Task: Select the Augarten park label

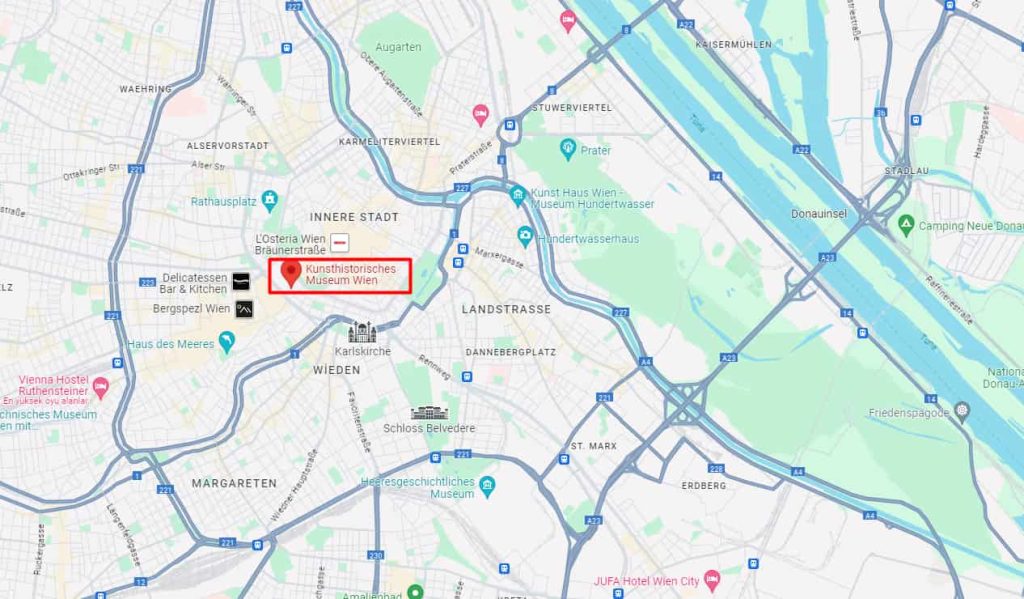Action: [x=398, y=47]
